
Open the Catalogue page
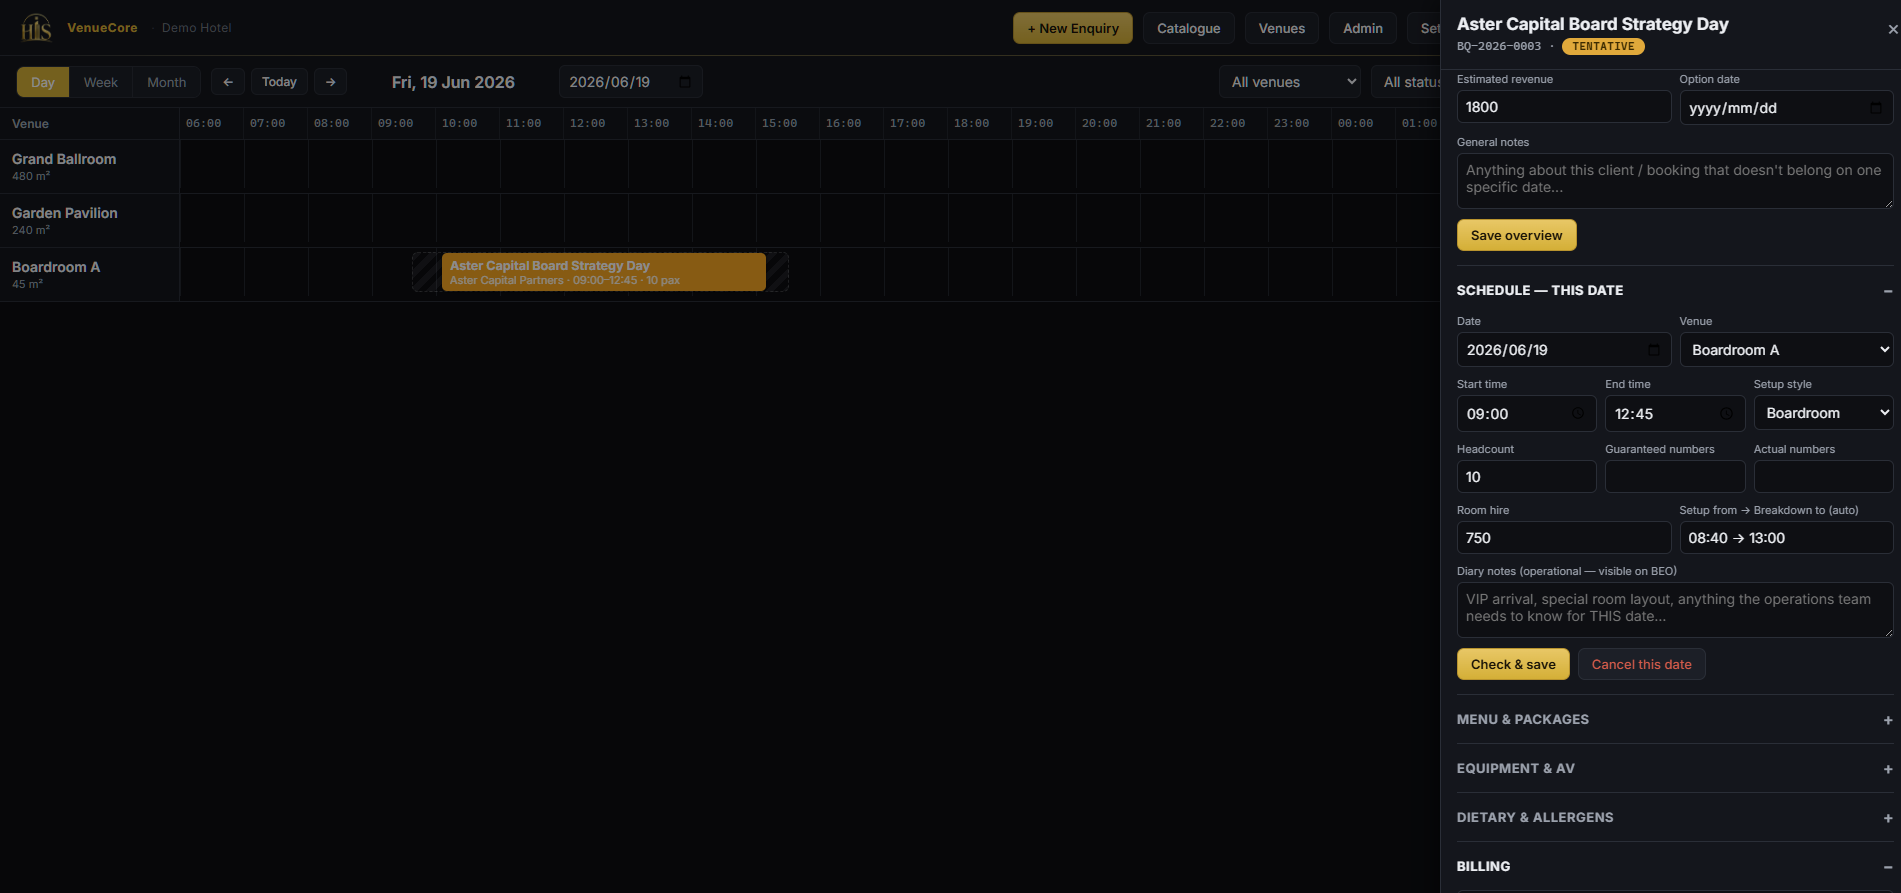[x=1188, y=28]
